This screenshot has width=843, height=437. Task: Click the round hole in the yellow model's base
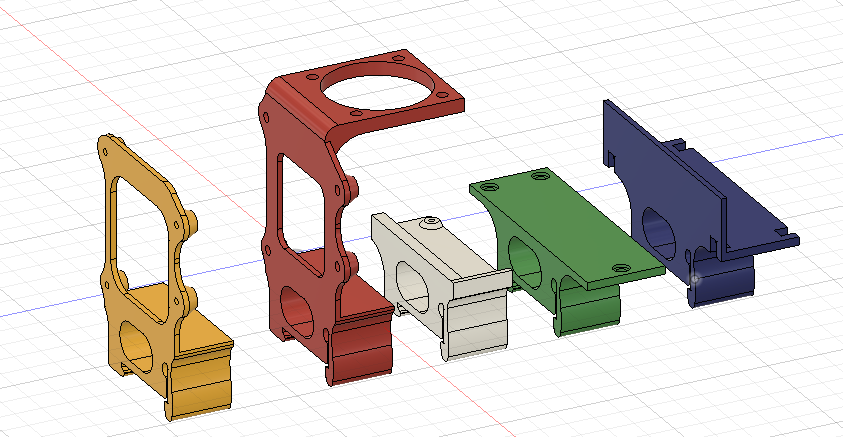(135, 347)
